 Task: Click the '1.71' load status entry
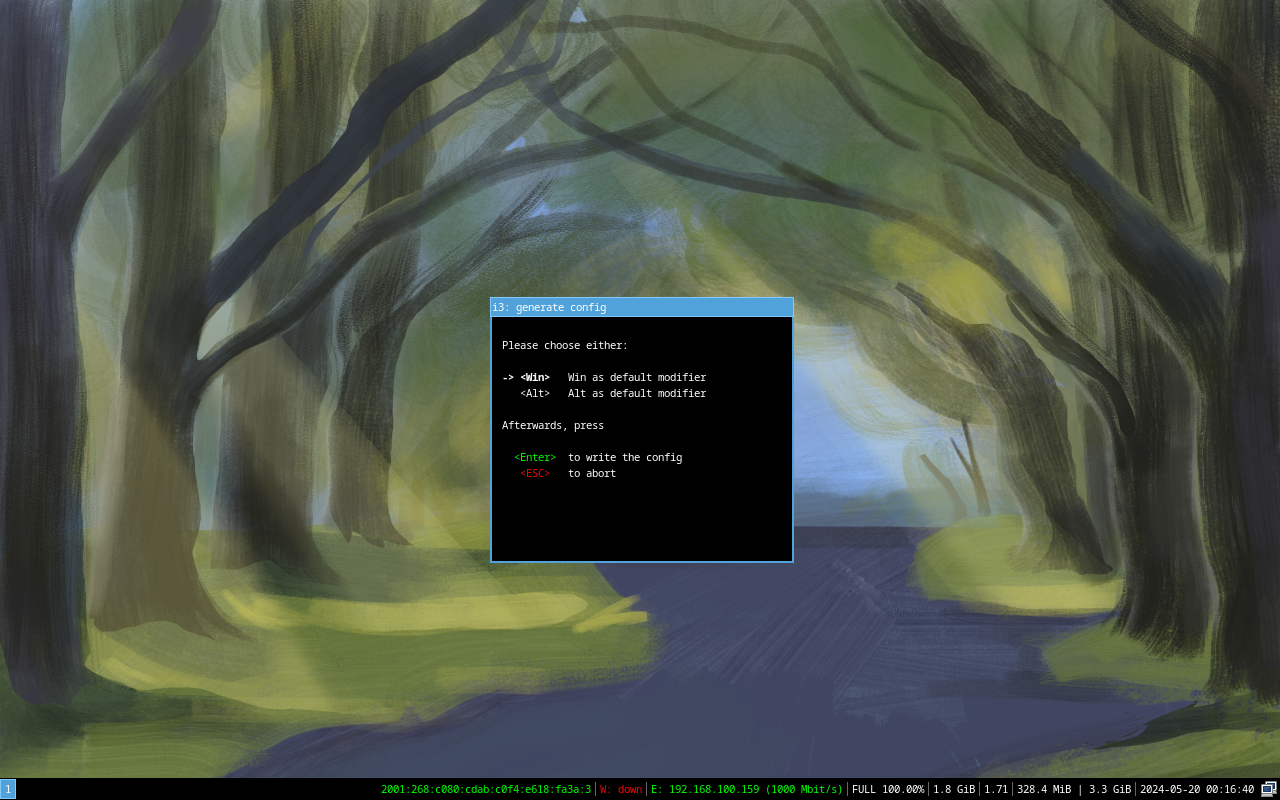point(996,789)
